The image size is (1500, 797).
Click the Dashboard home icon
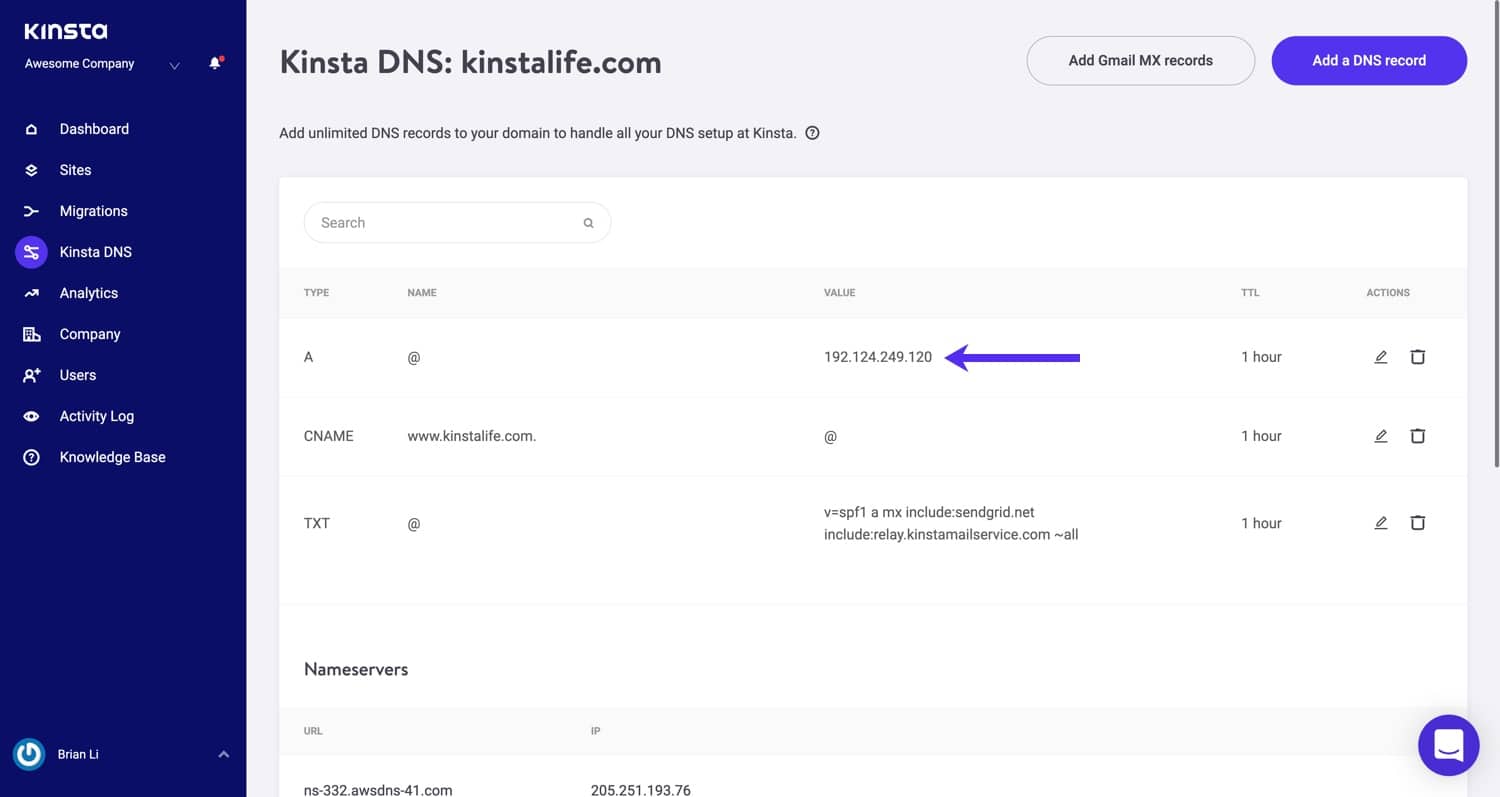(31, 129)
